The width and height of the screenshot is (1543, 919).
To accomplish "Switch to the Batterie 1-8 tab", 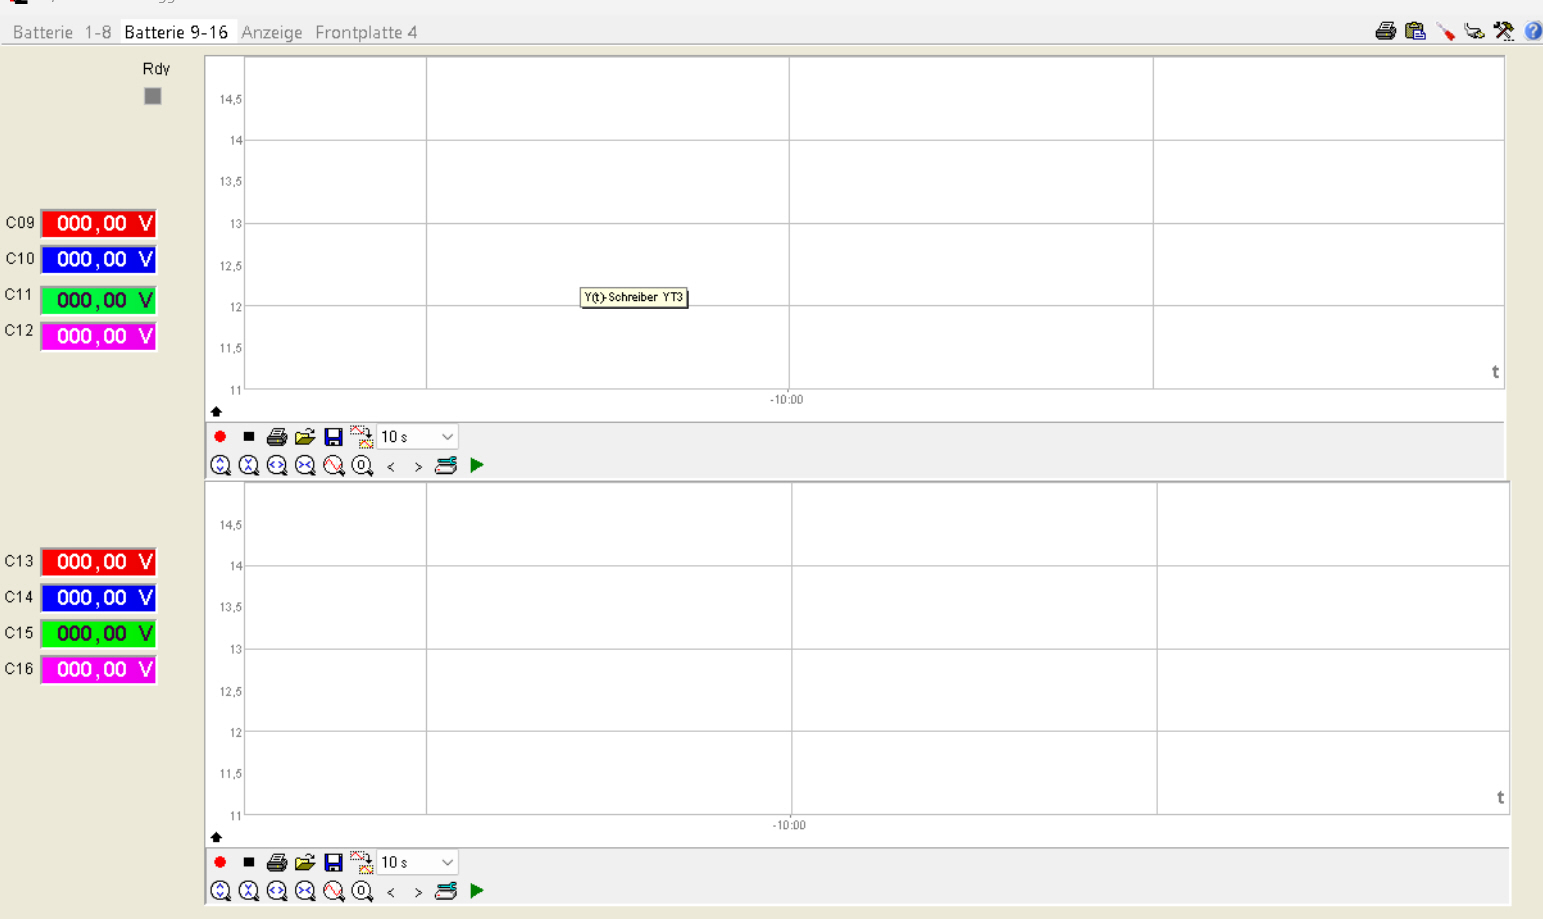I will click(x=62, y=32).
